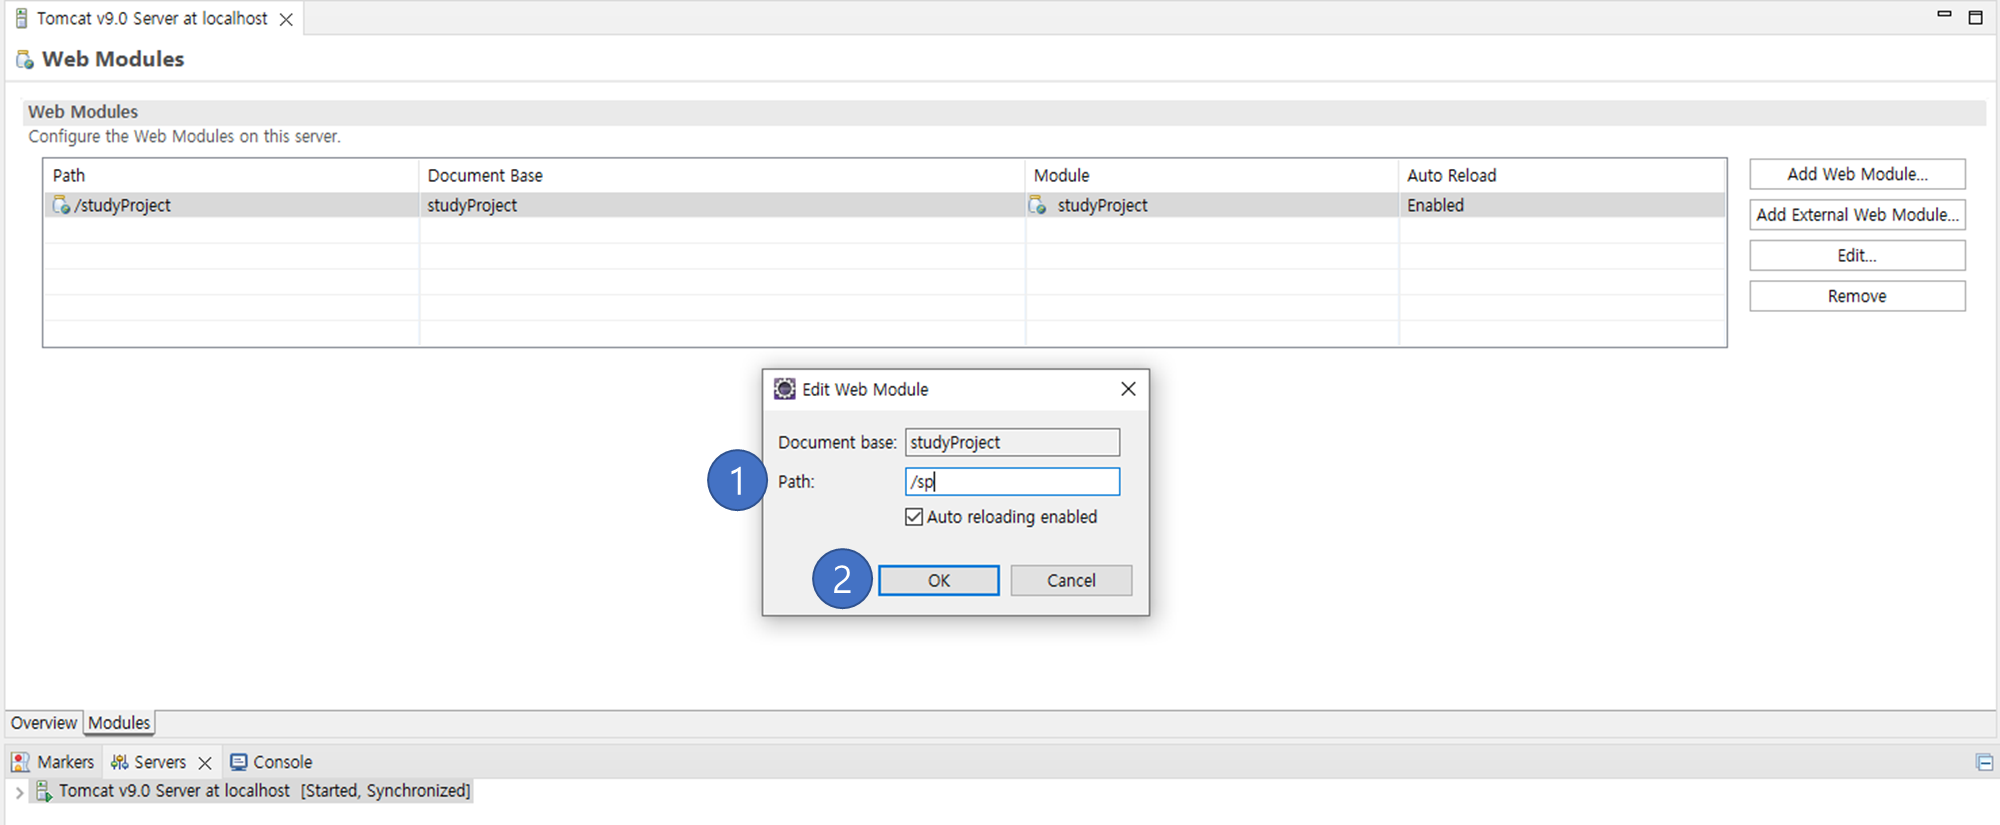The height and width of the screenshot is (825, 2000).
Task: Click the Enabled Auto Reload cell
Action: point(1561,205)
